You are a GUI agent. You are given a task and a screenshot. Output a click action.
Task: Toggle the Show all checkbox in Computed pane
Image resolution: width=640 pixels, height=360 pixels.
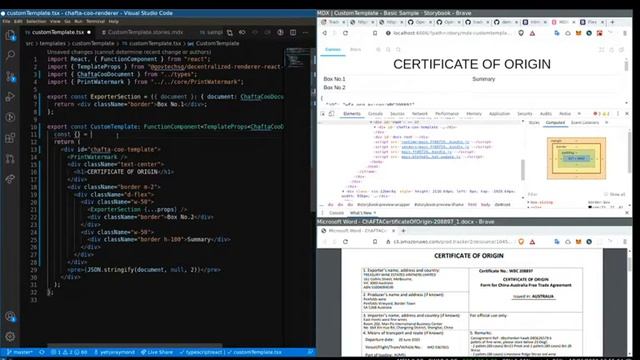[606, 195]
